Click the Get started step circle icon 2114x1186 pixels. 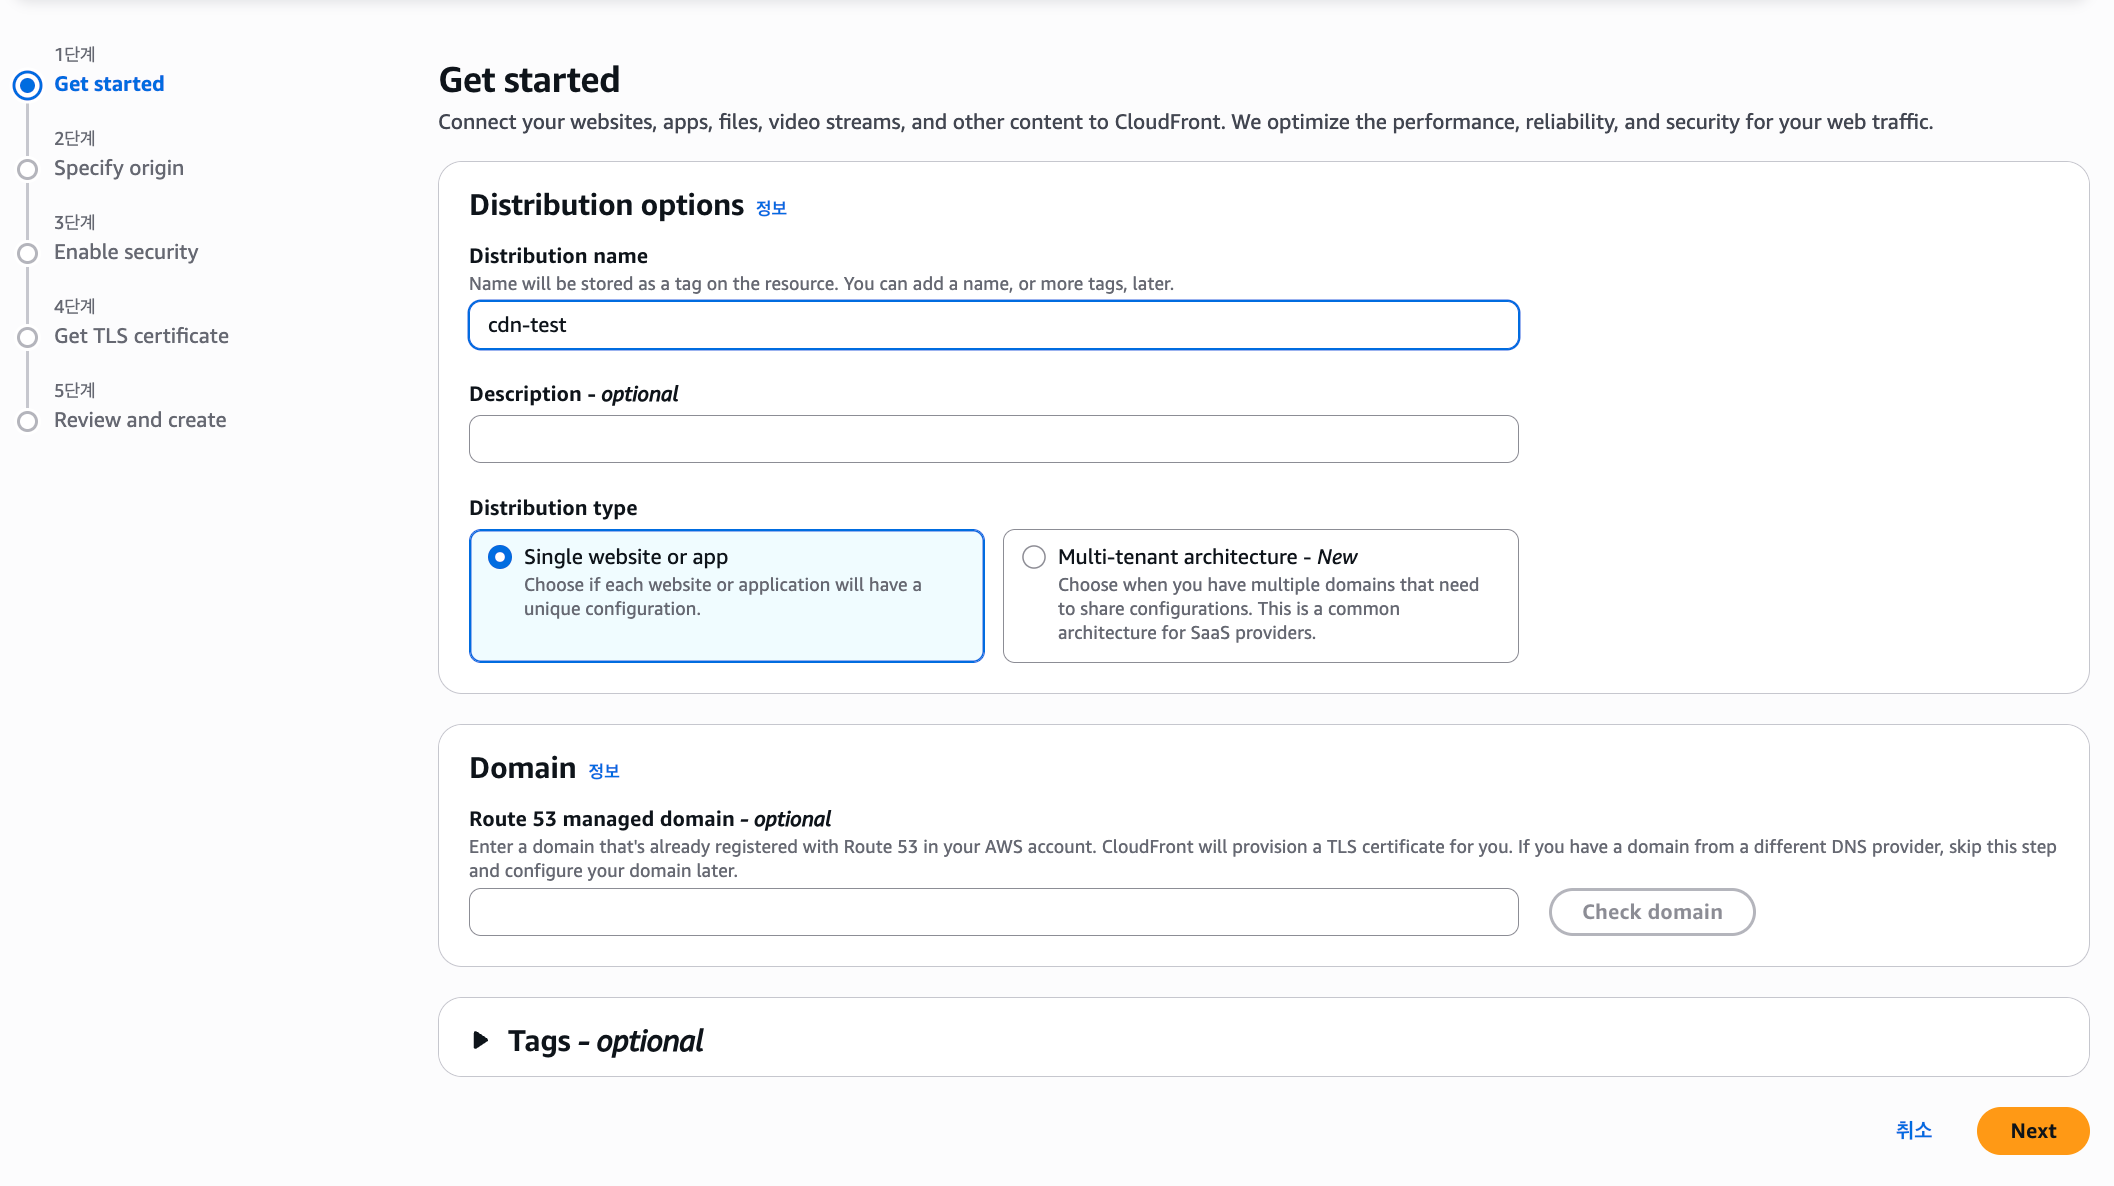[x=28, y=85]
